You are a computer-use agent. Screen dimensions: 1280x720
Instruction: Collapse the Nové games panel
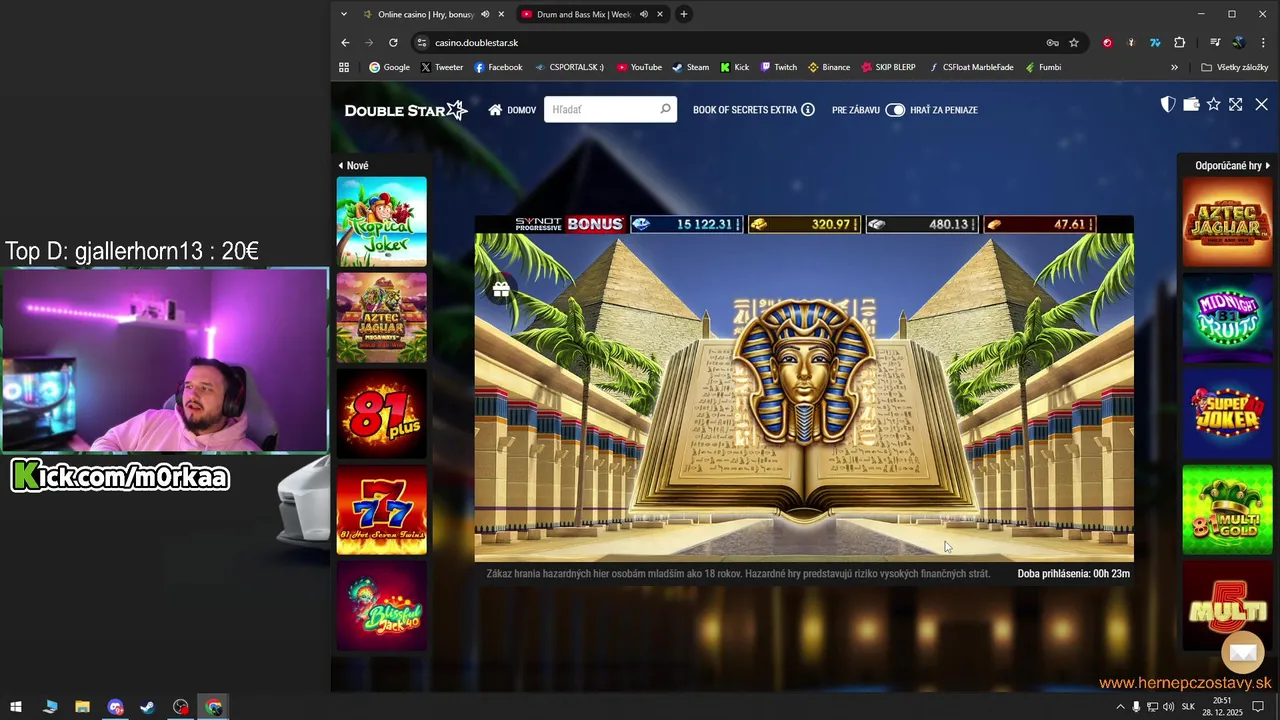[353, 165]
